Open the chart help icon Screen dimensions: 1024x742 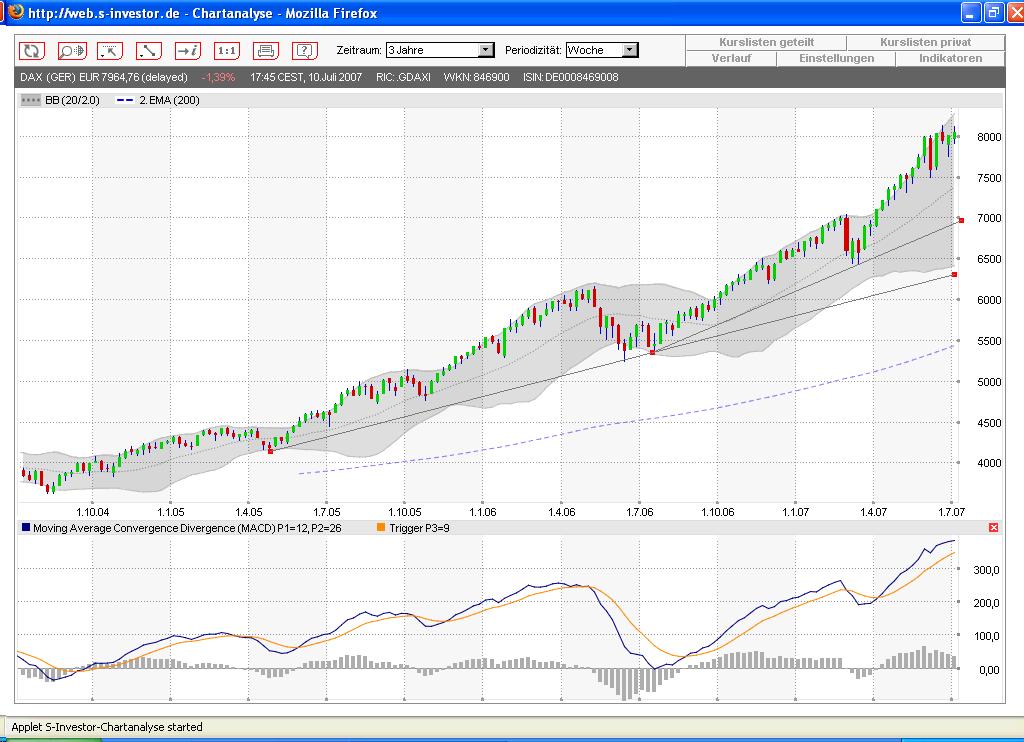(x=303, y=50)
